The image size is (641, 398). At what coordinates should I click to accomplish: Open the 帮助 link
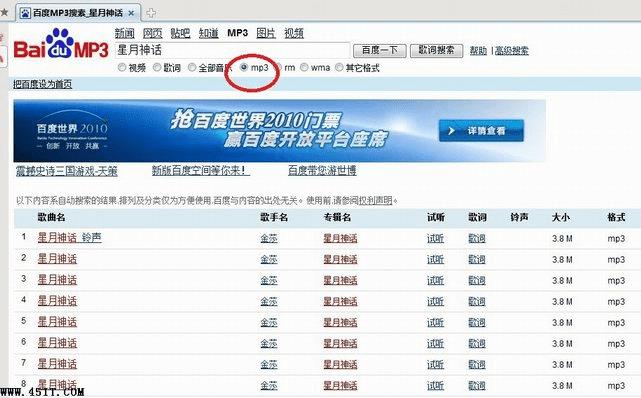pos(478,51)
